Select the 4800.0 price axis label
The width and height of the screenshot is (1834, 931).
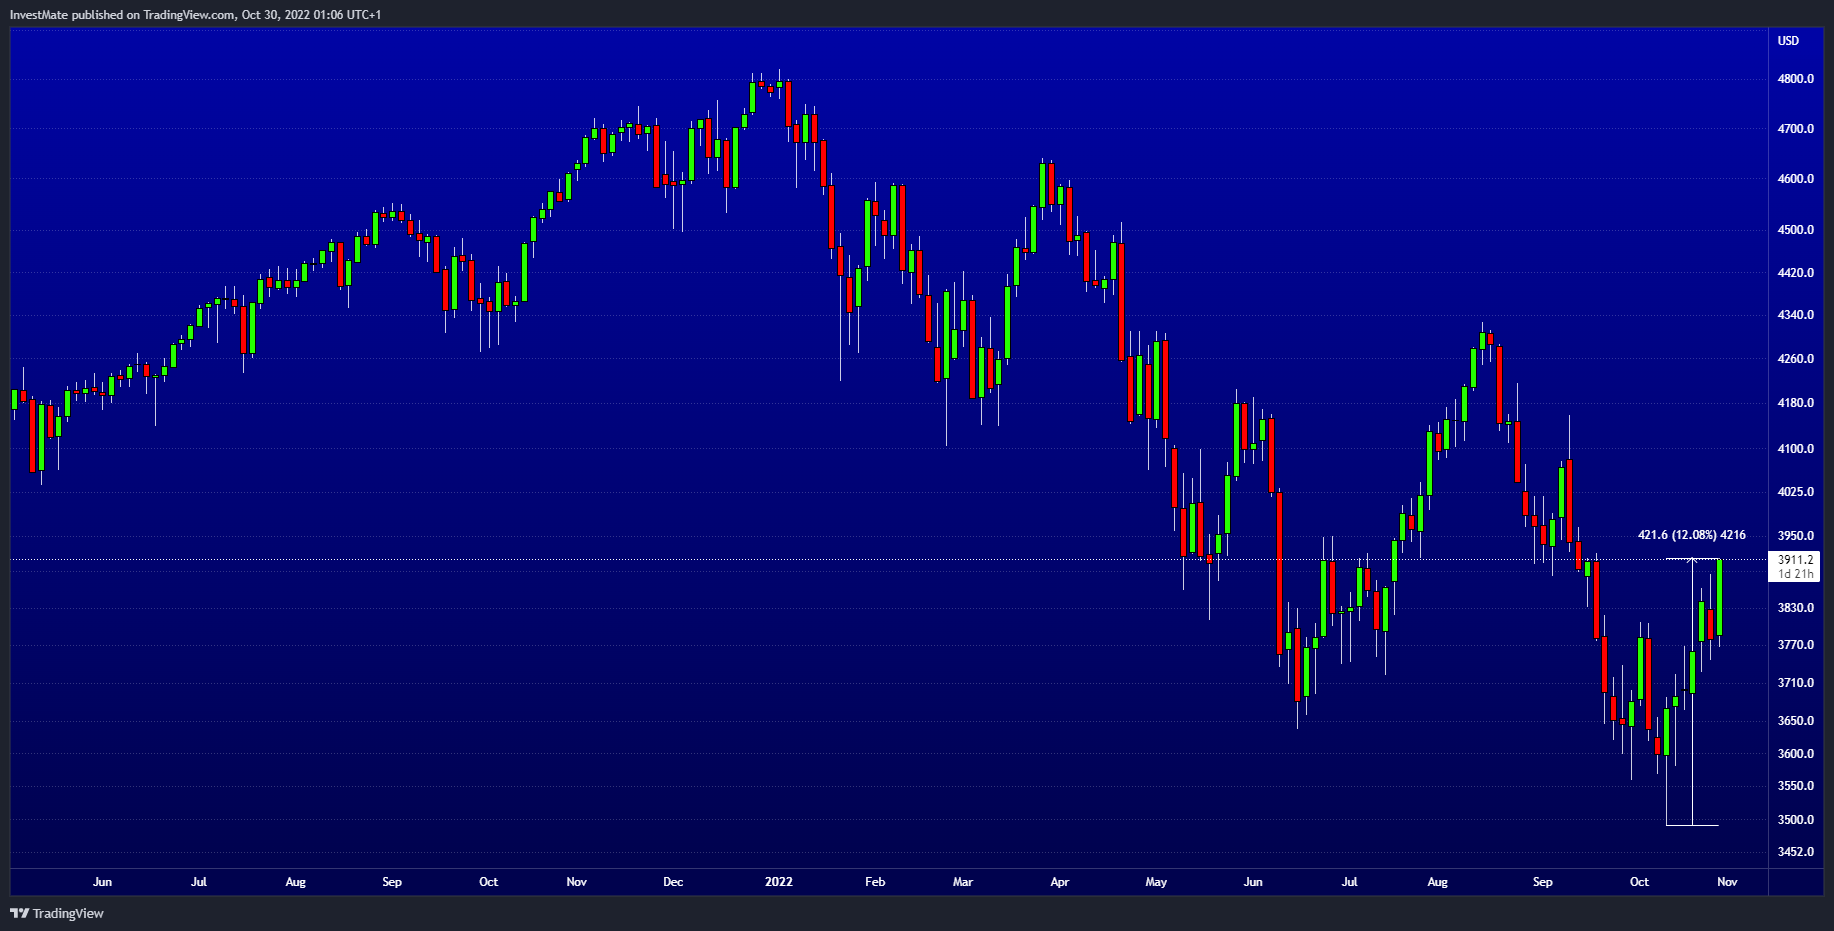[1796, 79]
